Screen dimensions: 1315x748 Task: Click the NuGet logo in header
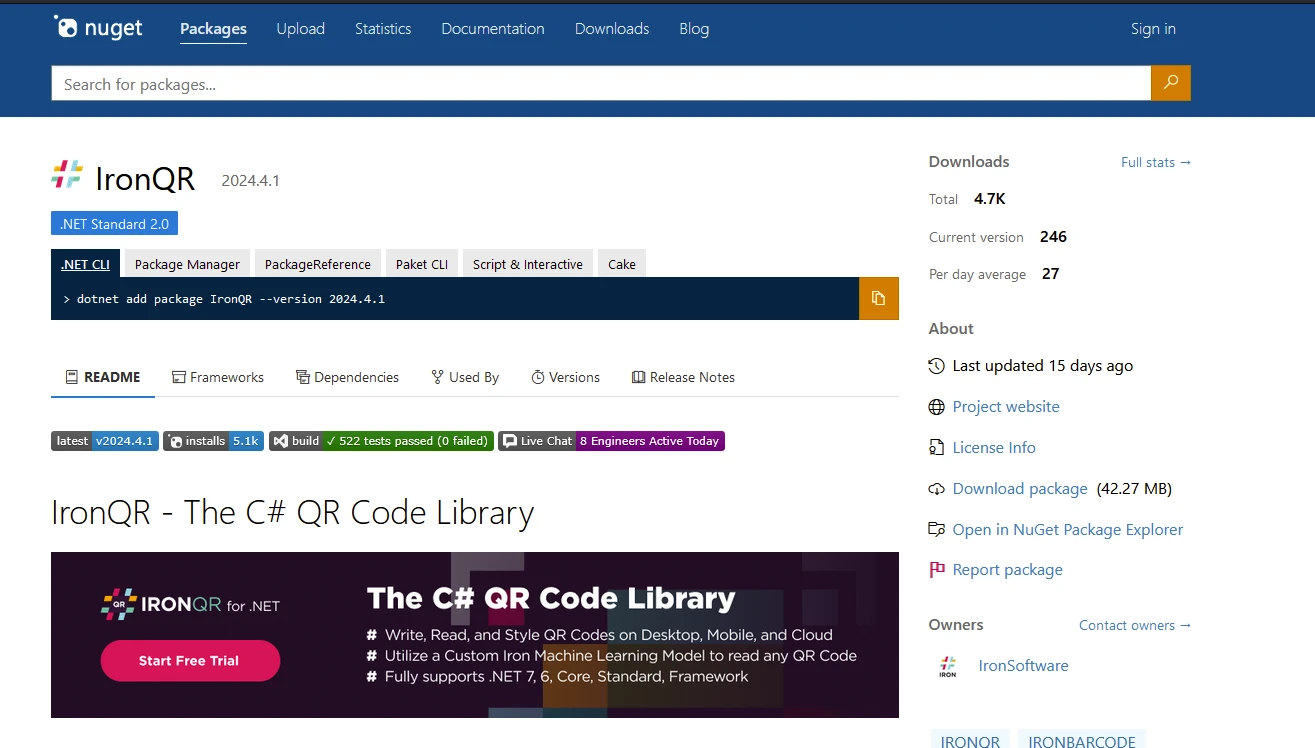[x=99, y=28]
